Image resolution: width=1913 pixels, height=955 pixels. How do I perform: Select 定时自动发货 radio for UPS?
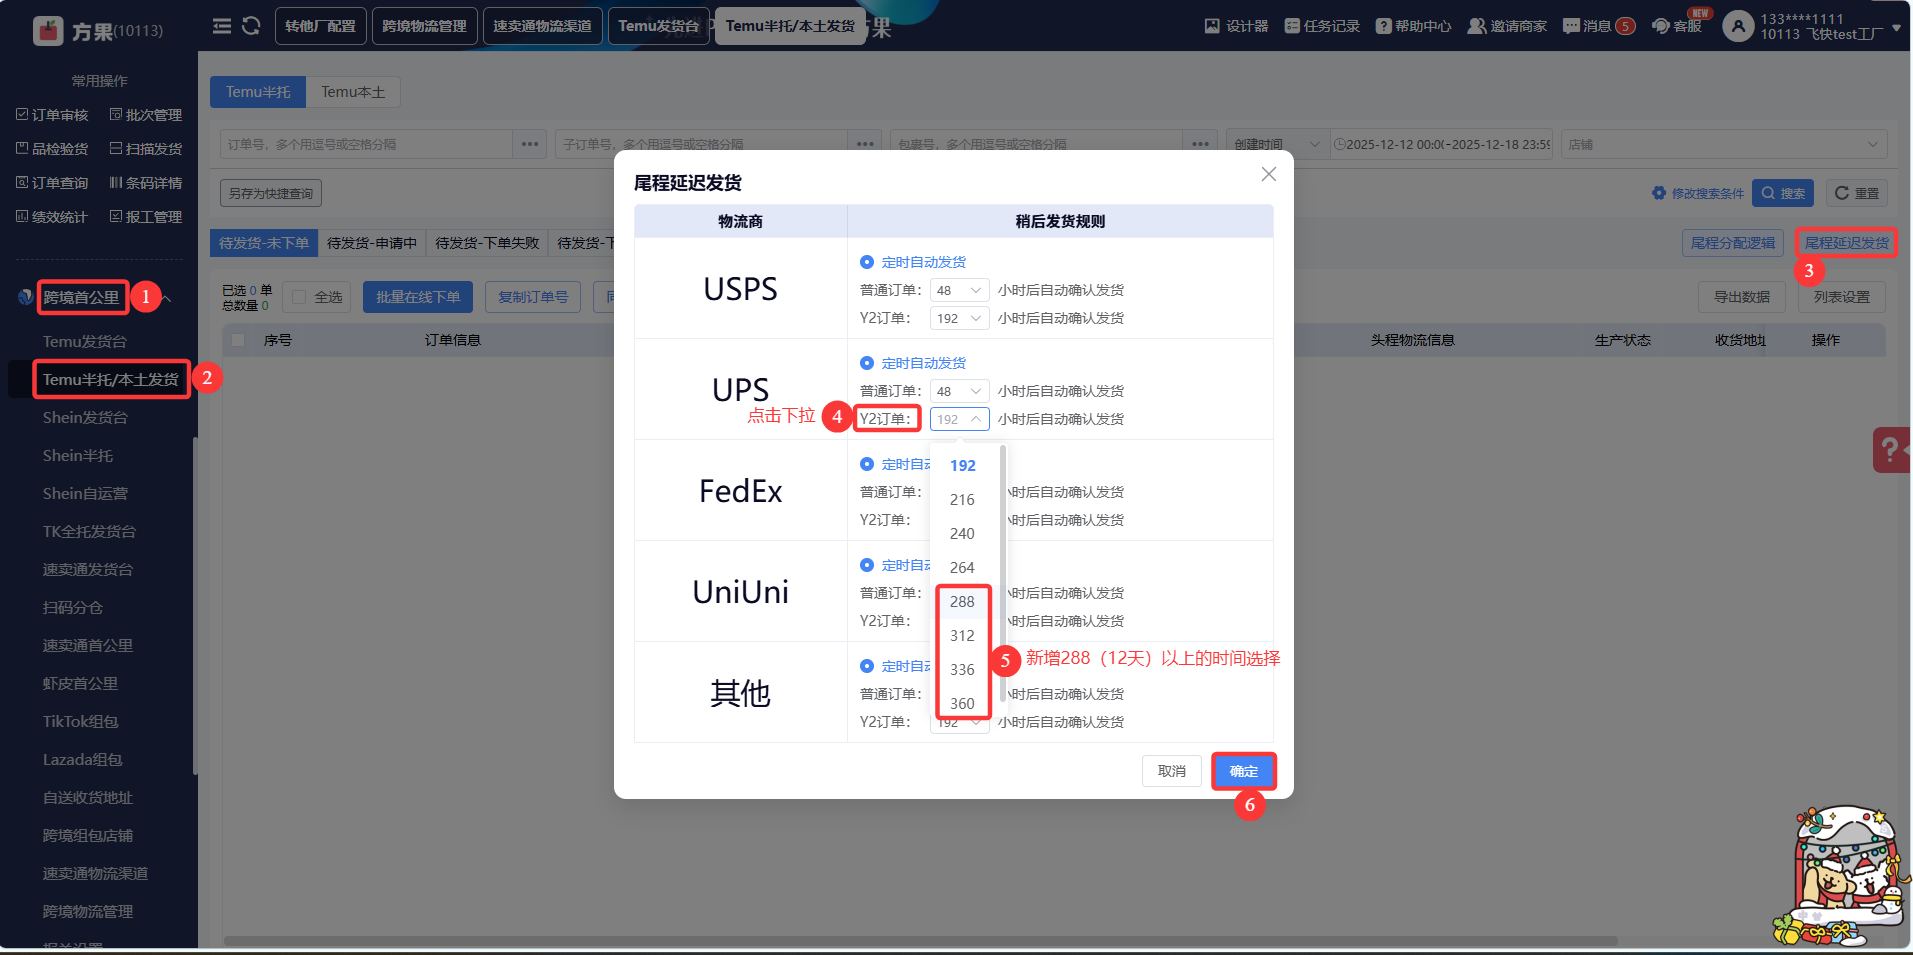(867, 363)
